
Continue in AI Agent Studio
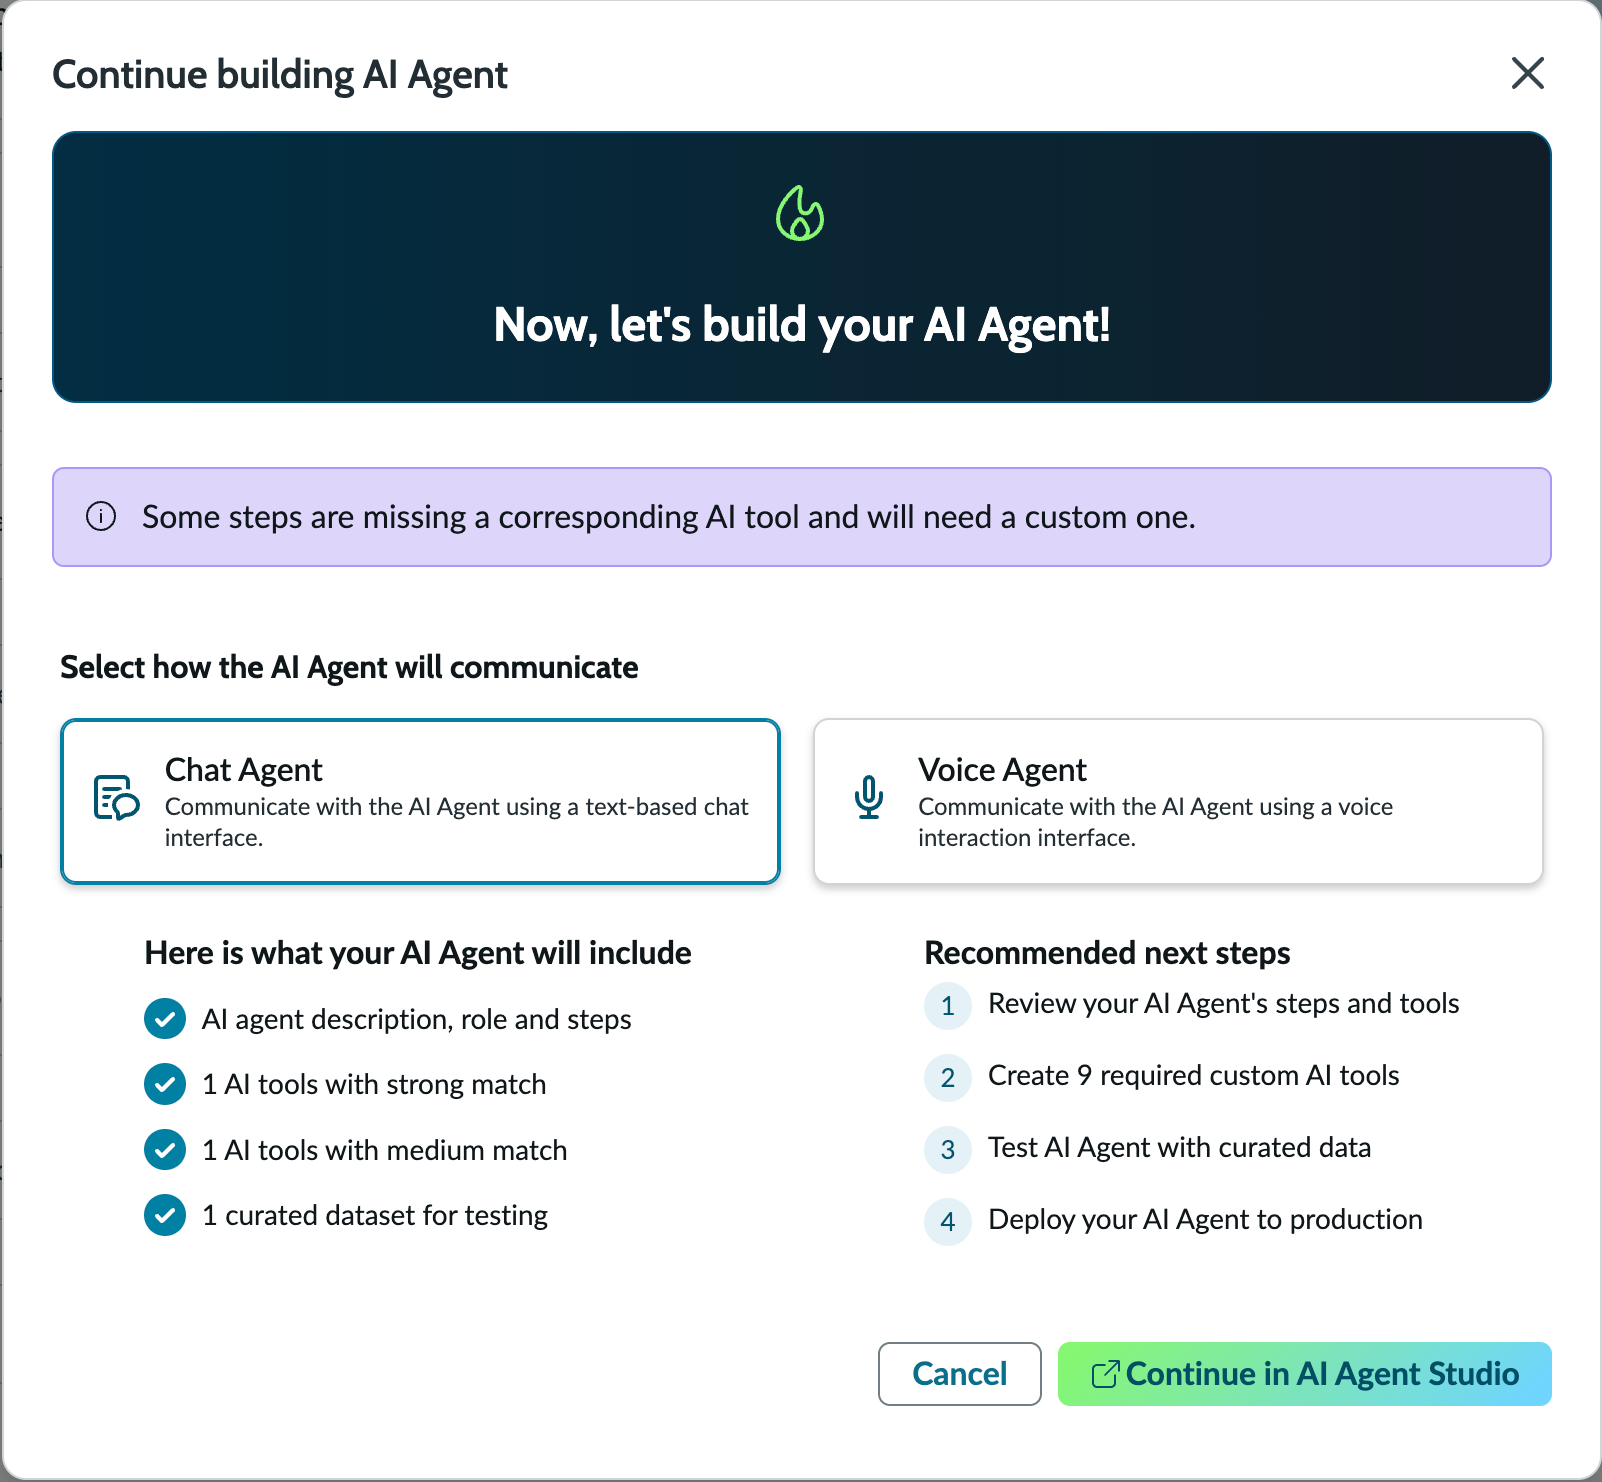point(1305,1374)
